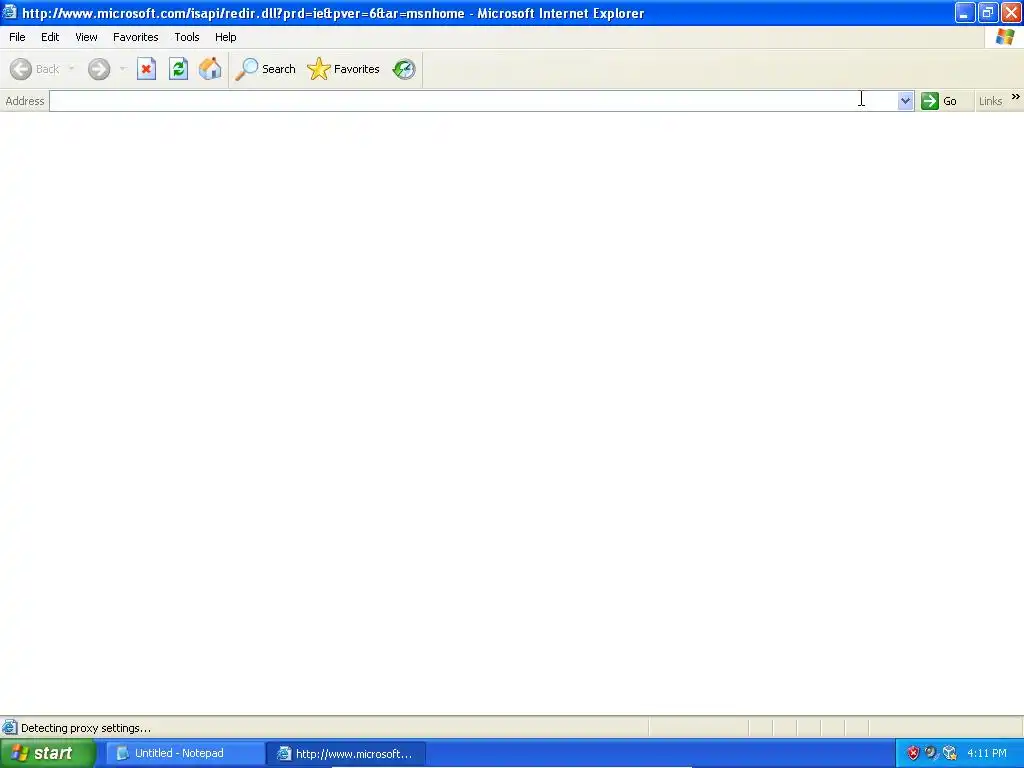1024x768 pixels.
Task: Stop page loading with red X icon
Action: 146,69
